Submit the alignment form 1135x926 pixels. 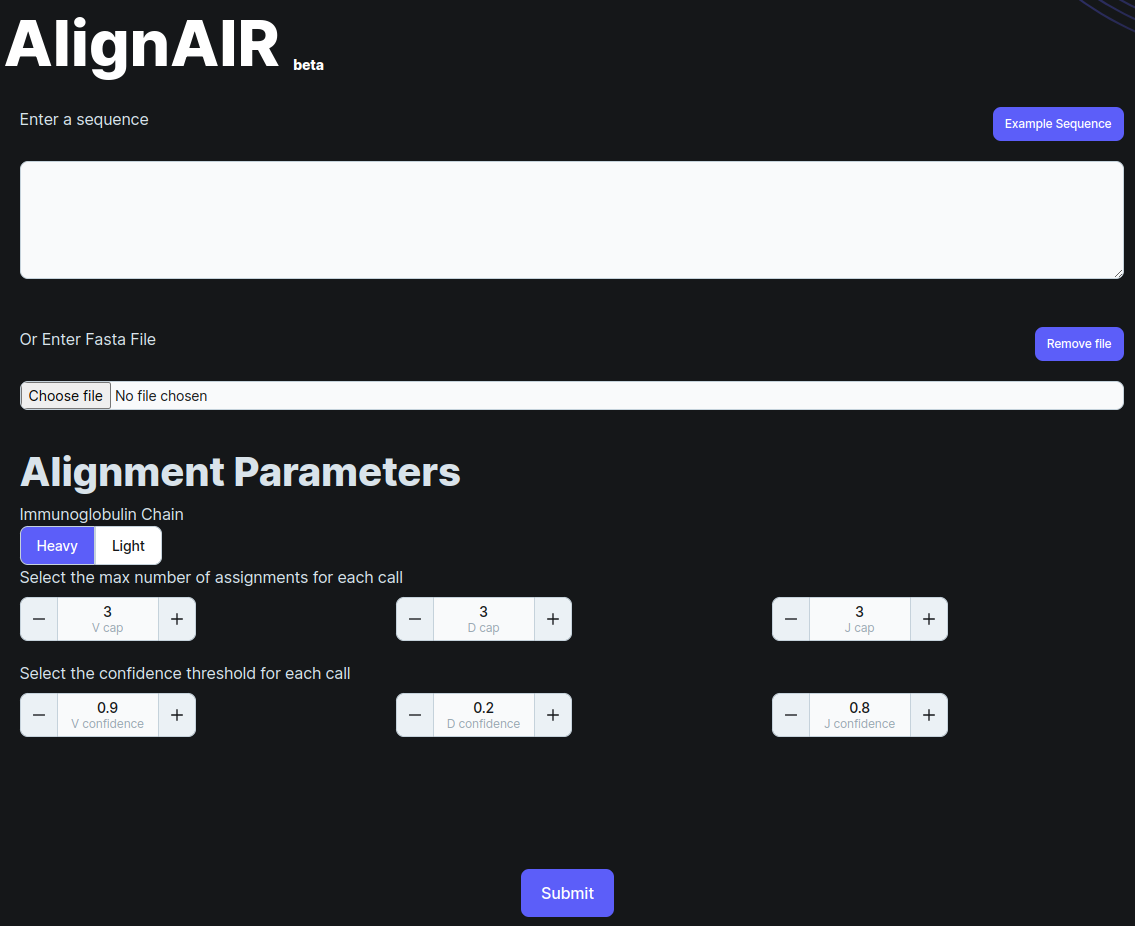tap(567, 893)
